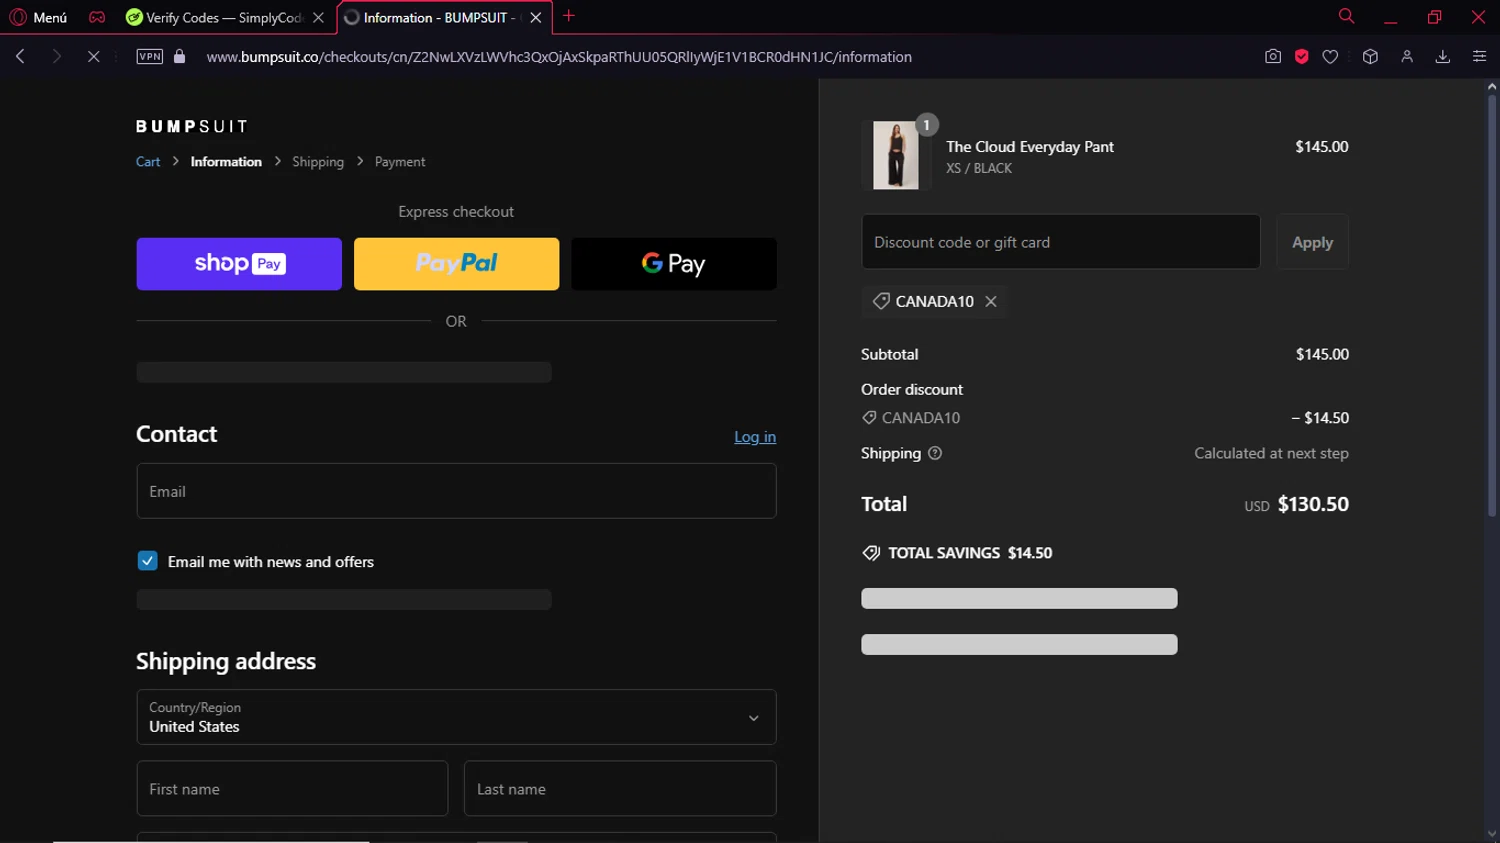Viewport: 1500px width, 843px height.
Task: Click the Payment breadcrumb
Action: click(400, 162)
